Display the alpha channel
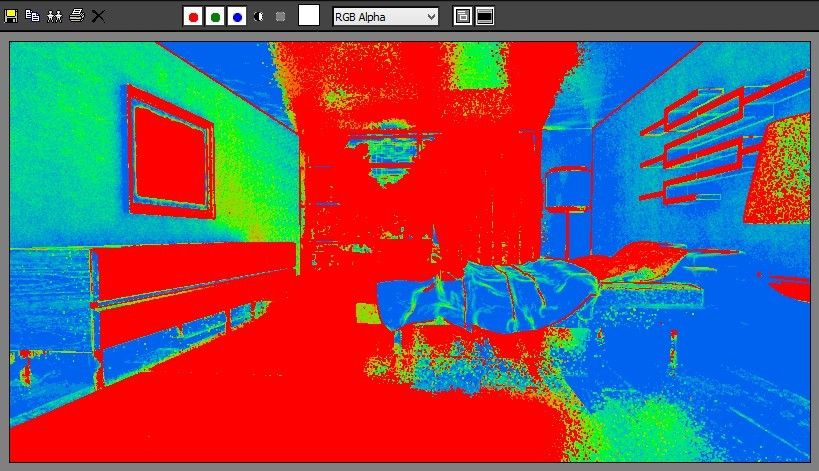This screenshot has height=471, width=819. click(x=259, y=17)
